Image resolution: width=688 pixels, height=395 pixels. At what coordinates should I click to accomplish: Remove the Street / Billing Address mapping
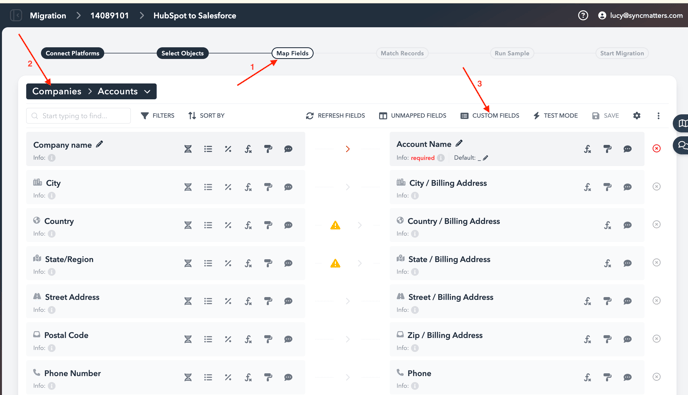click(656, 301)
